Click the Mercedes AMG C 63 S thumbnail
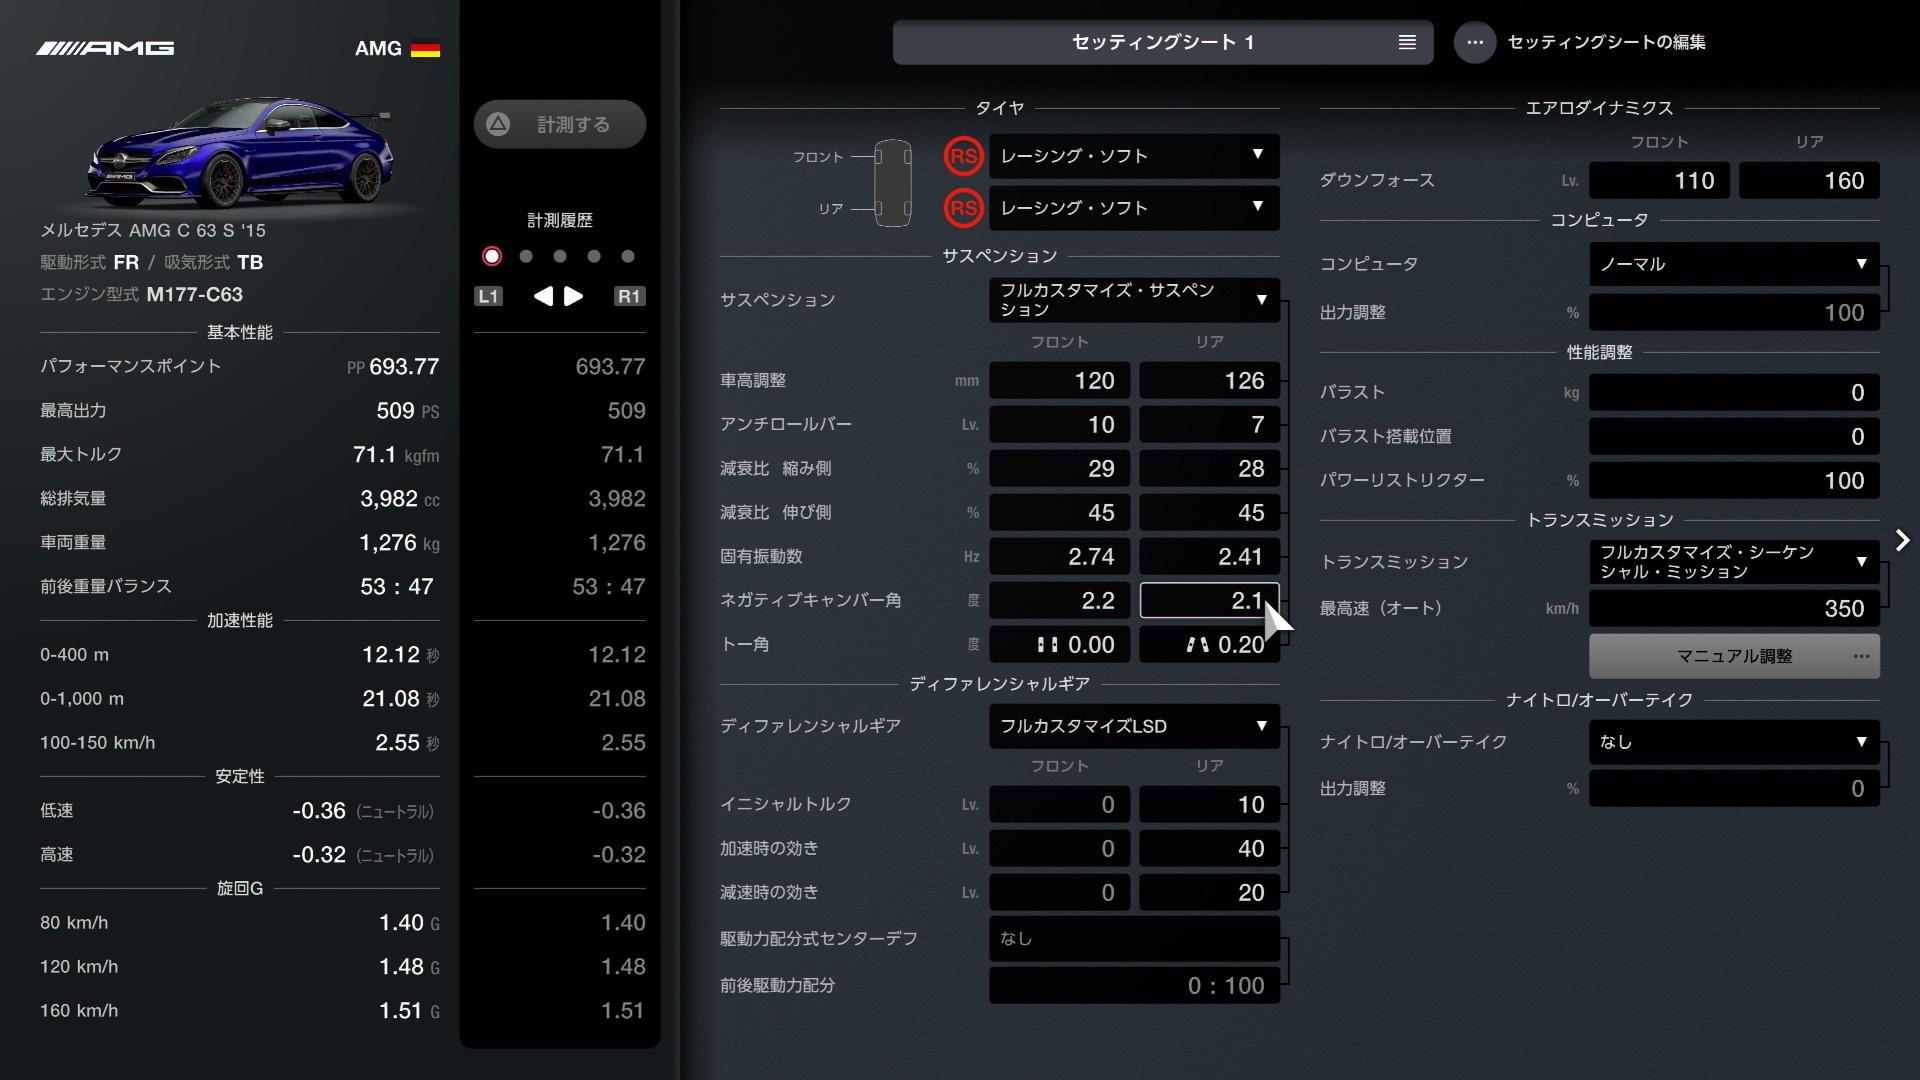The image size is (1920, 1080). 241,155
